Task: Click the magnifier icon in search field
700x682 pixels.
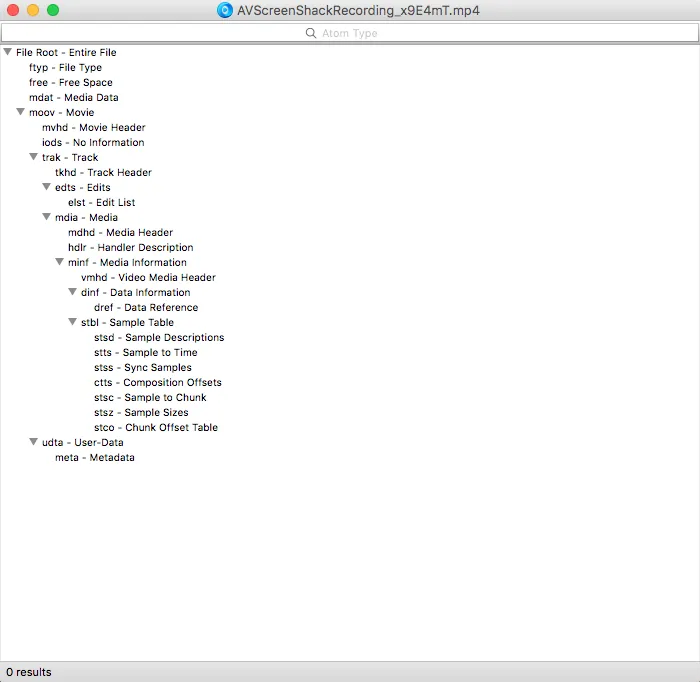Action: coord(311,33)
